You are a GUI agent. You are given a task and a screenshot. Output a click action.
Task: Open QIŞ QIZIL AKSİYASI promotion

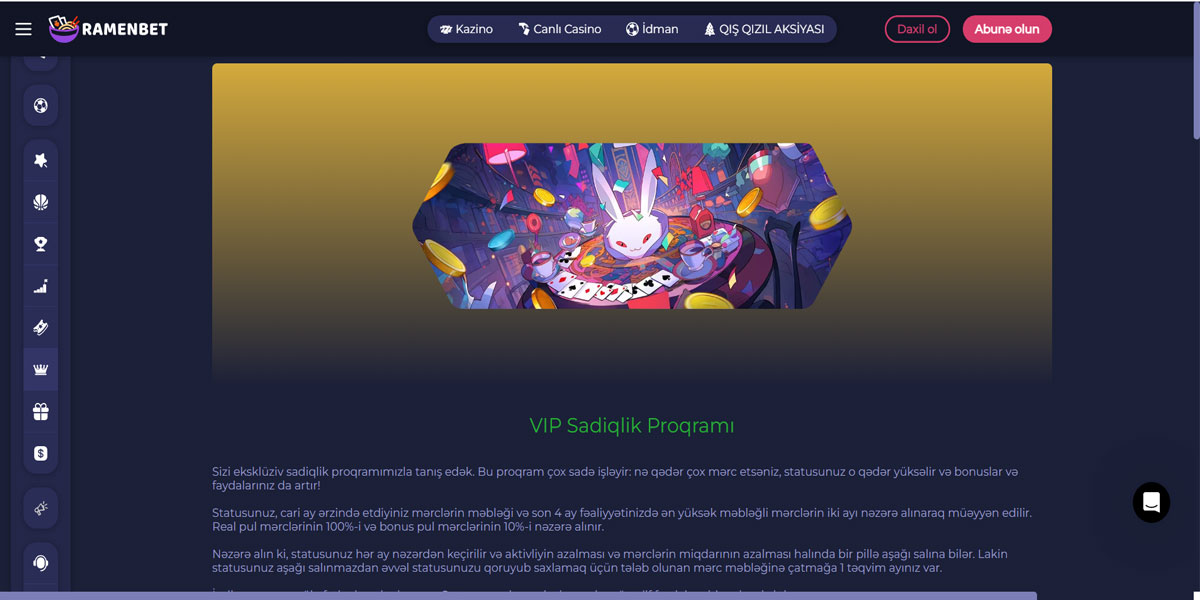(764, 29)
